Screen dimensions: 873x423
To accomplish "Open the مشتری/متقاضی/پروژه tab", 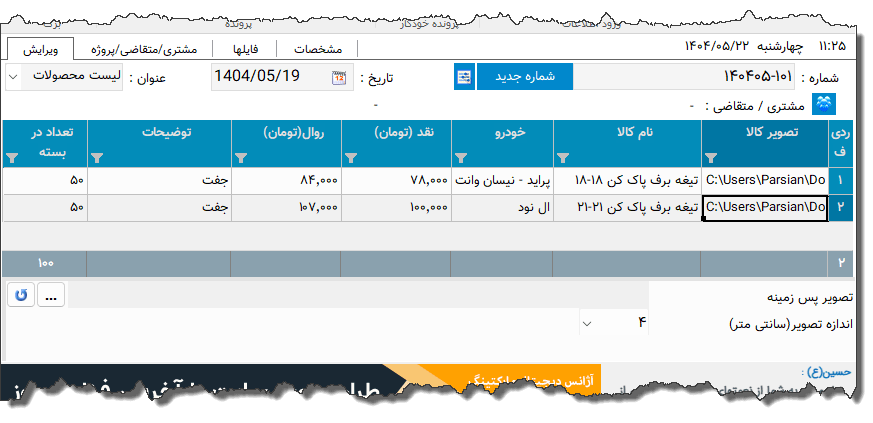I will pyautogui.click(x=144, y=50).
